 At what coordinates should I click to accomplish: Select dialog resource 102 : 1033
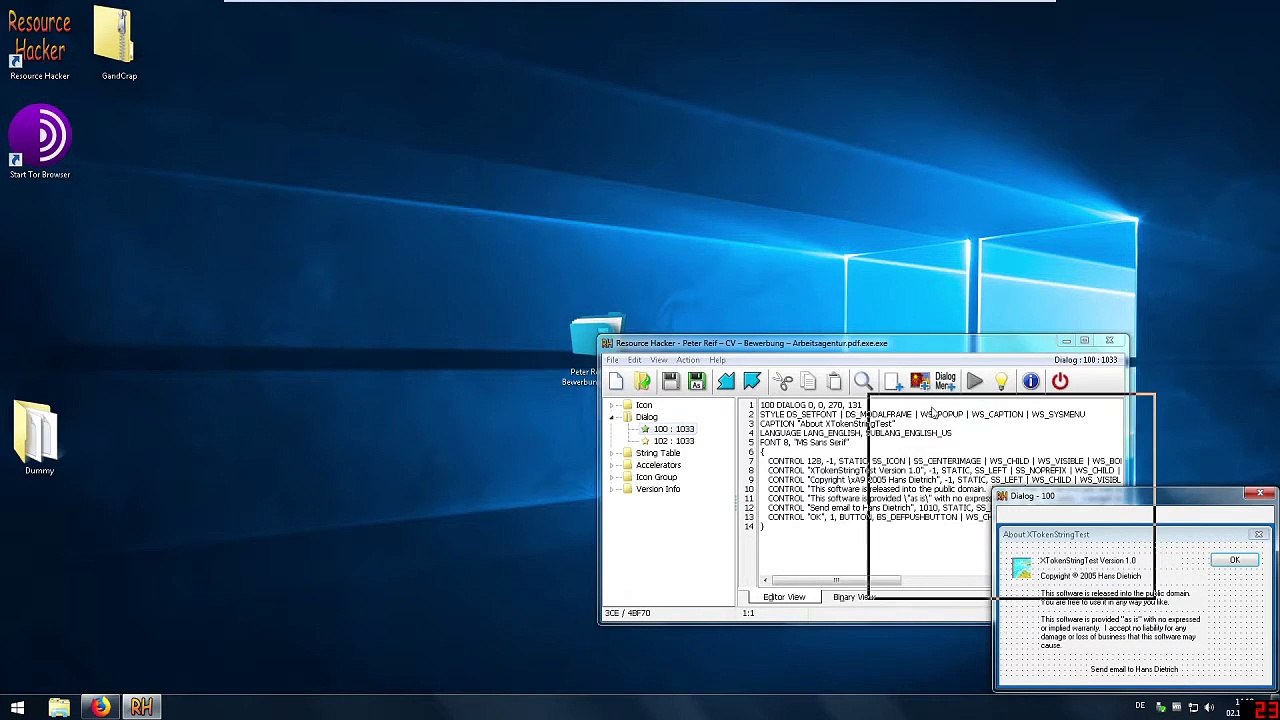click(x=673, y=441)
